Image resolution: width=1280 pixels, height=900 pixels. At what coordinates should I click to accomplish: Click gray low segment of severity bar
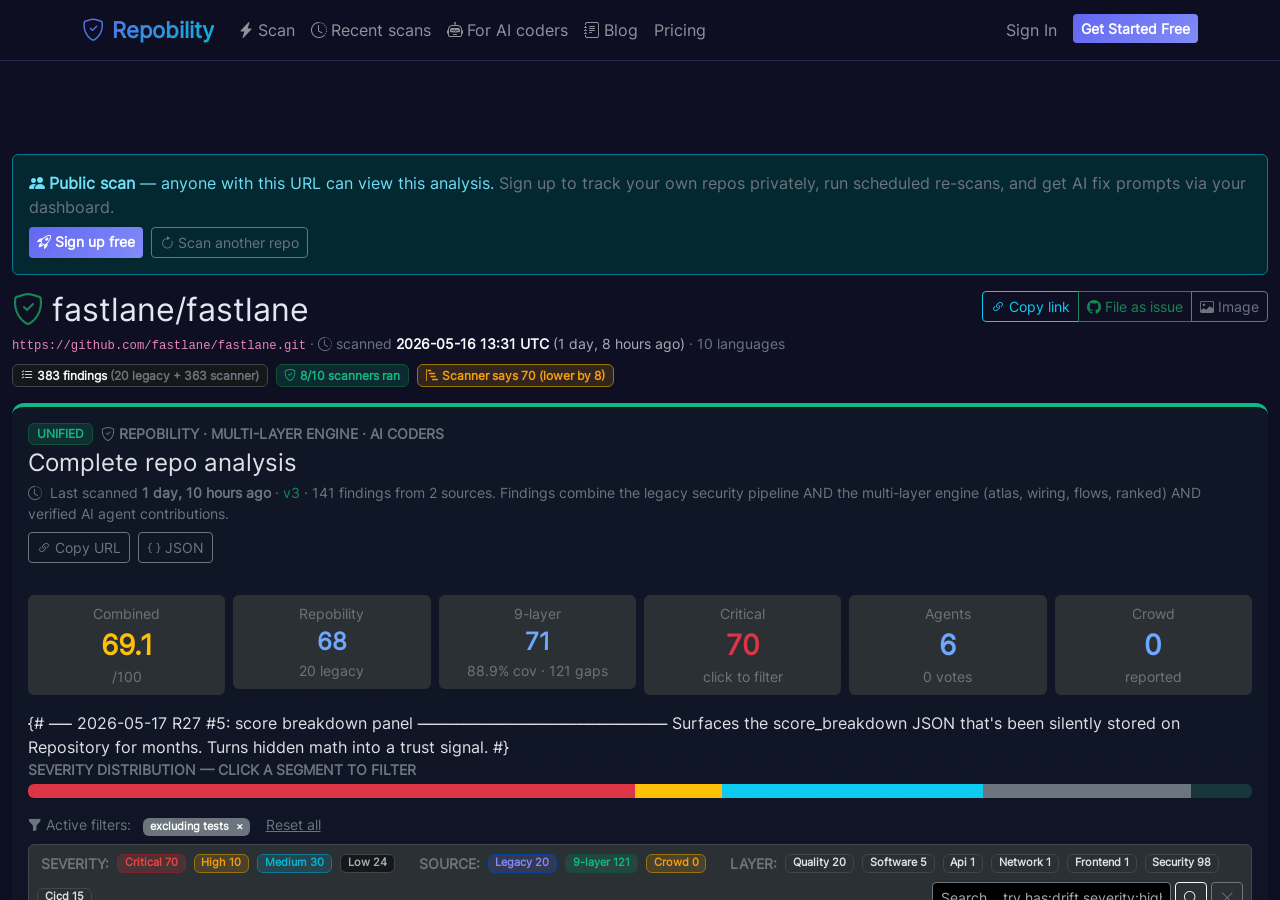tap(1087, 791)
